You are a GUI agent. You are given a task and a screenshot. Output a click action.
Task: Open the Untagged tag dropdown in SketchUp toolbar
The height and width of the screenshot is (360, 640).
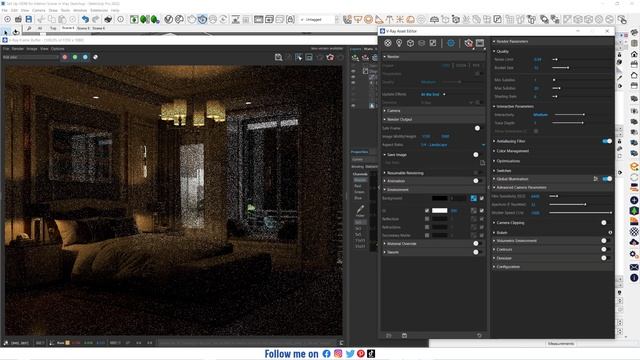point(319,19)
